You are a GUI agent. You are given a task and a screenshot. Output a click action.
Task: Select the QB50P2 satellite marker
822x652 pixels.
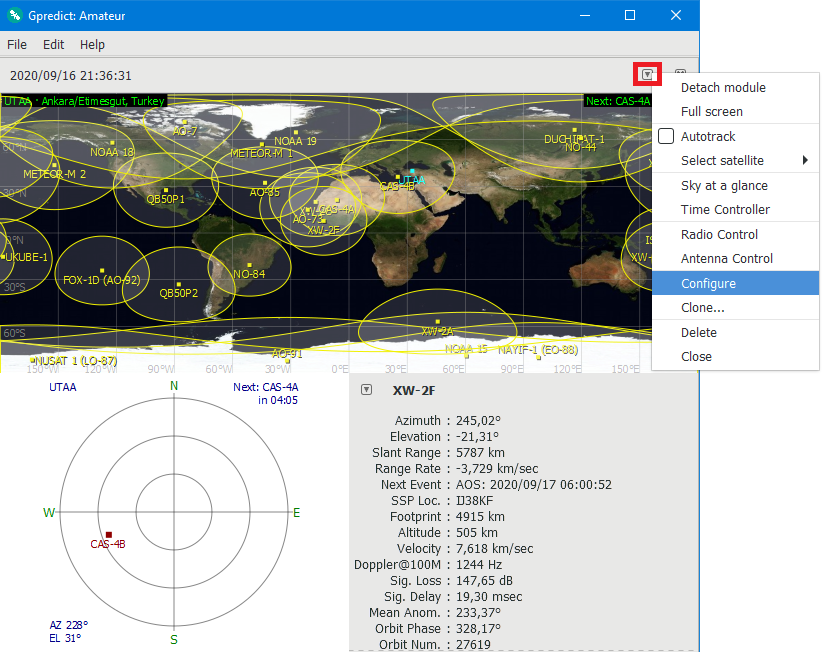tap(179, 284)
